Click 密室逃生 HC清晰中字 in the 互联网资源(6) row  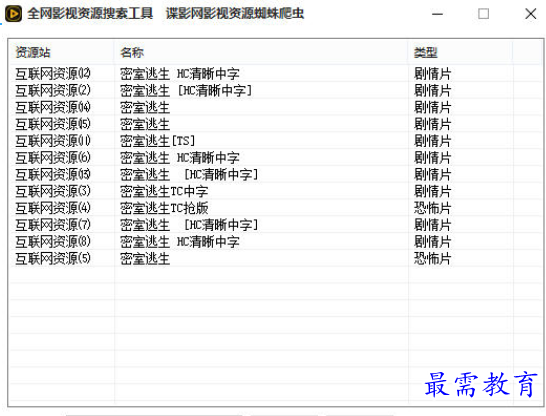[180, 158]
